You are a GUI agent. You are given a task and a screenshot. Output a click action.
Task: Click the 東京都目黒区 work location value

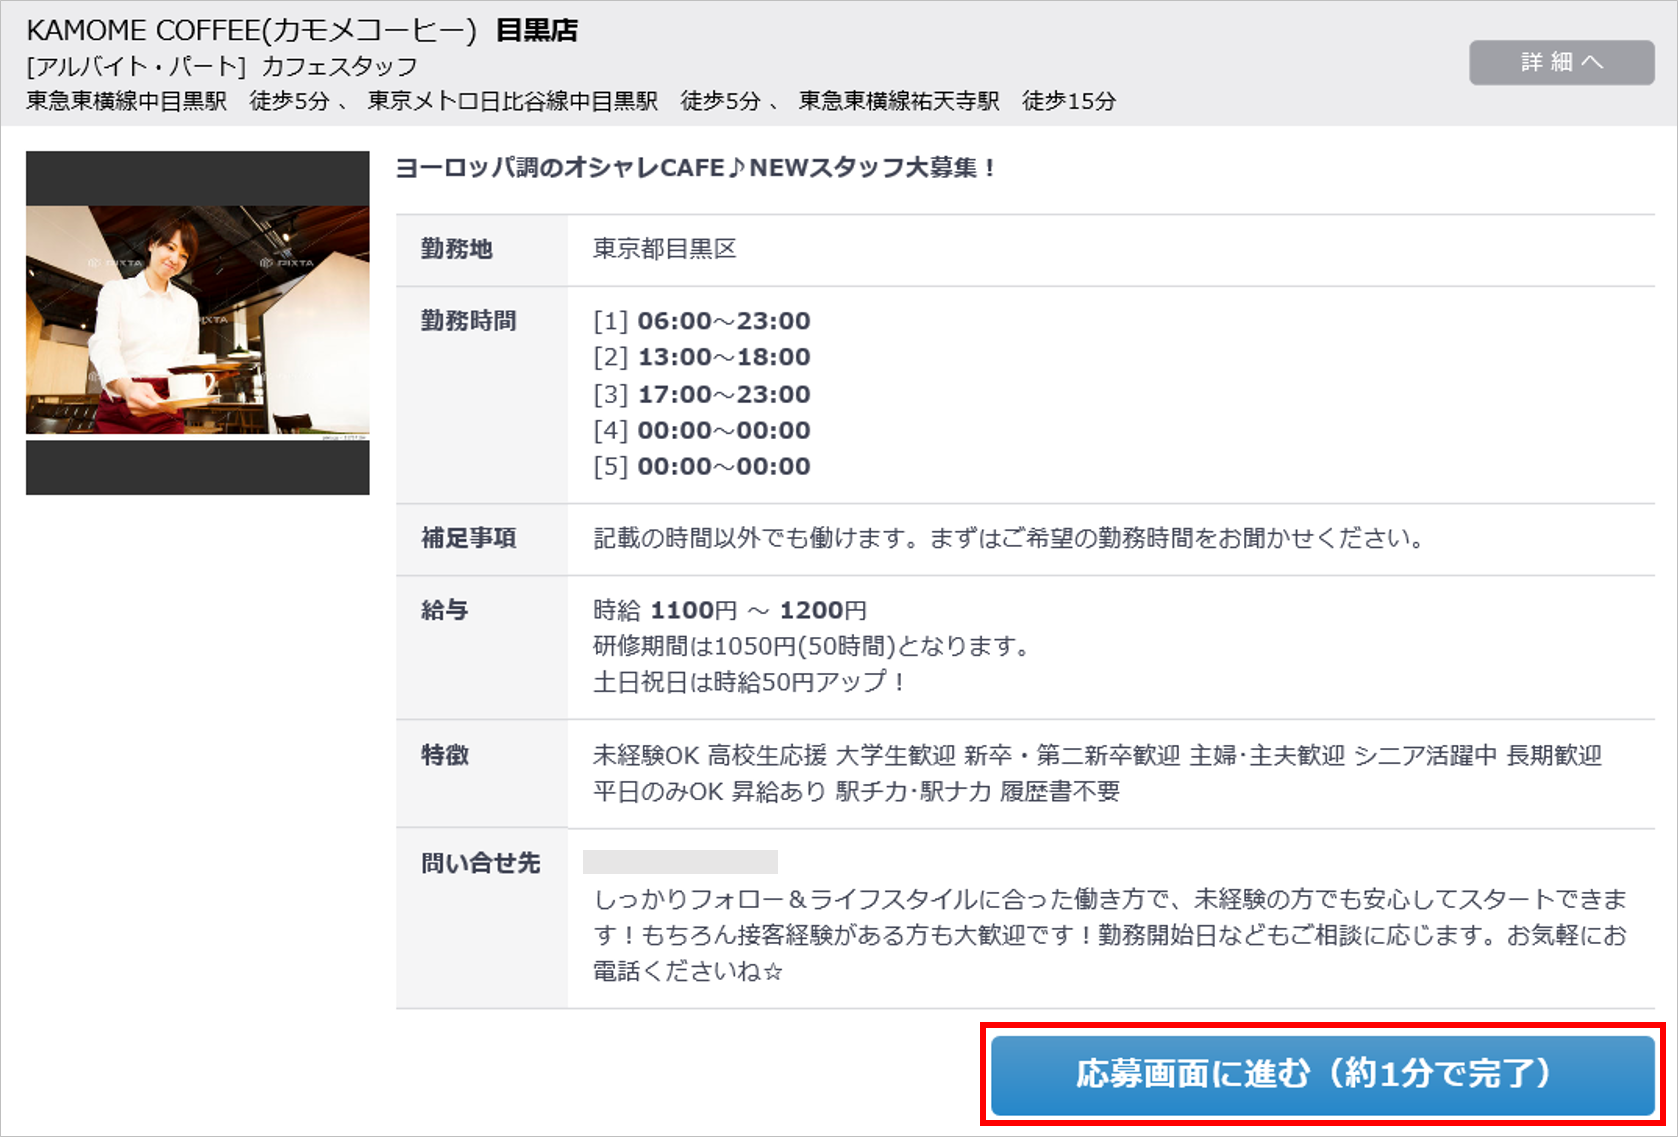664,249
